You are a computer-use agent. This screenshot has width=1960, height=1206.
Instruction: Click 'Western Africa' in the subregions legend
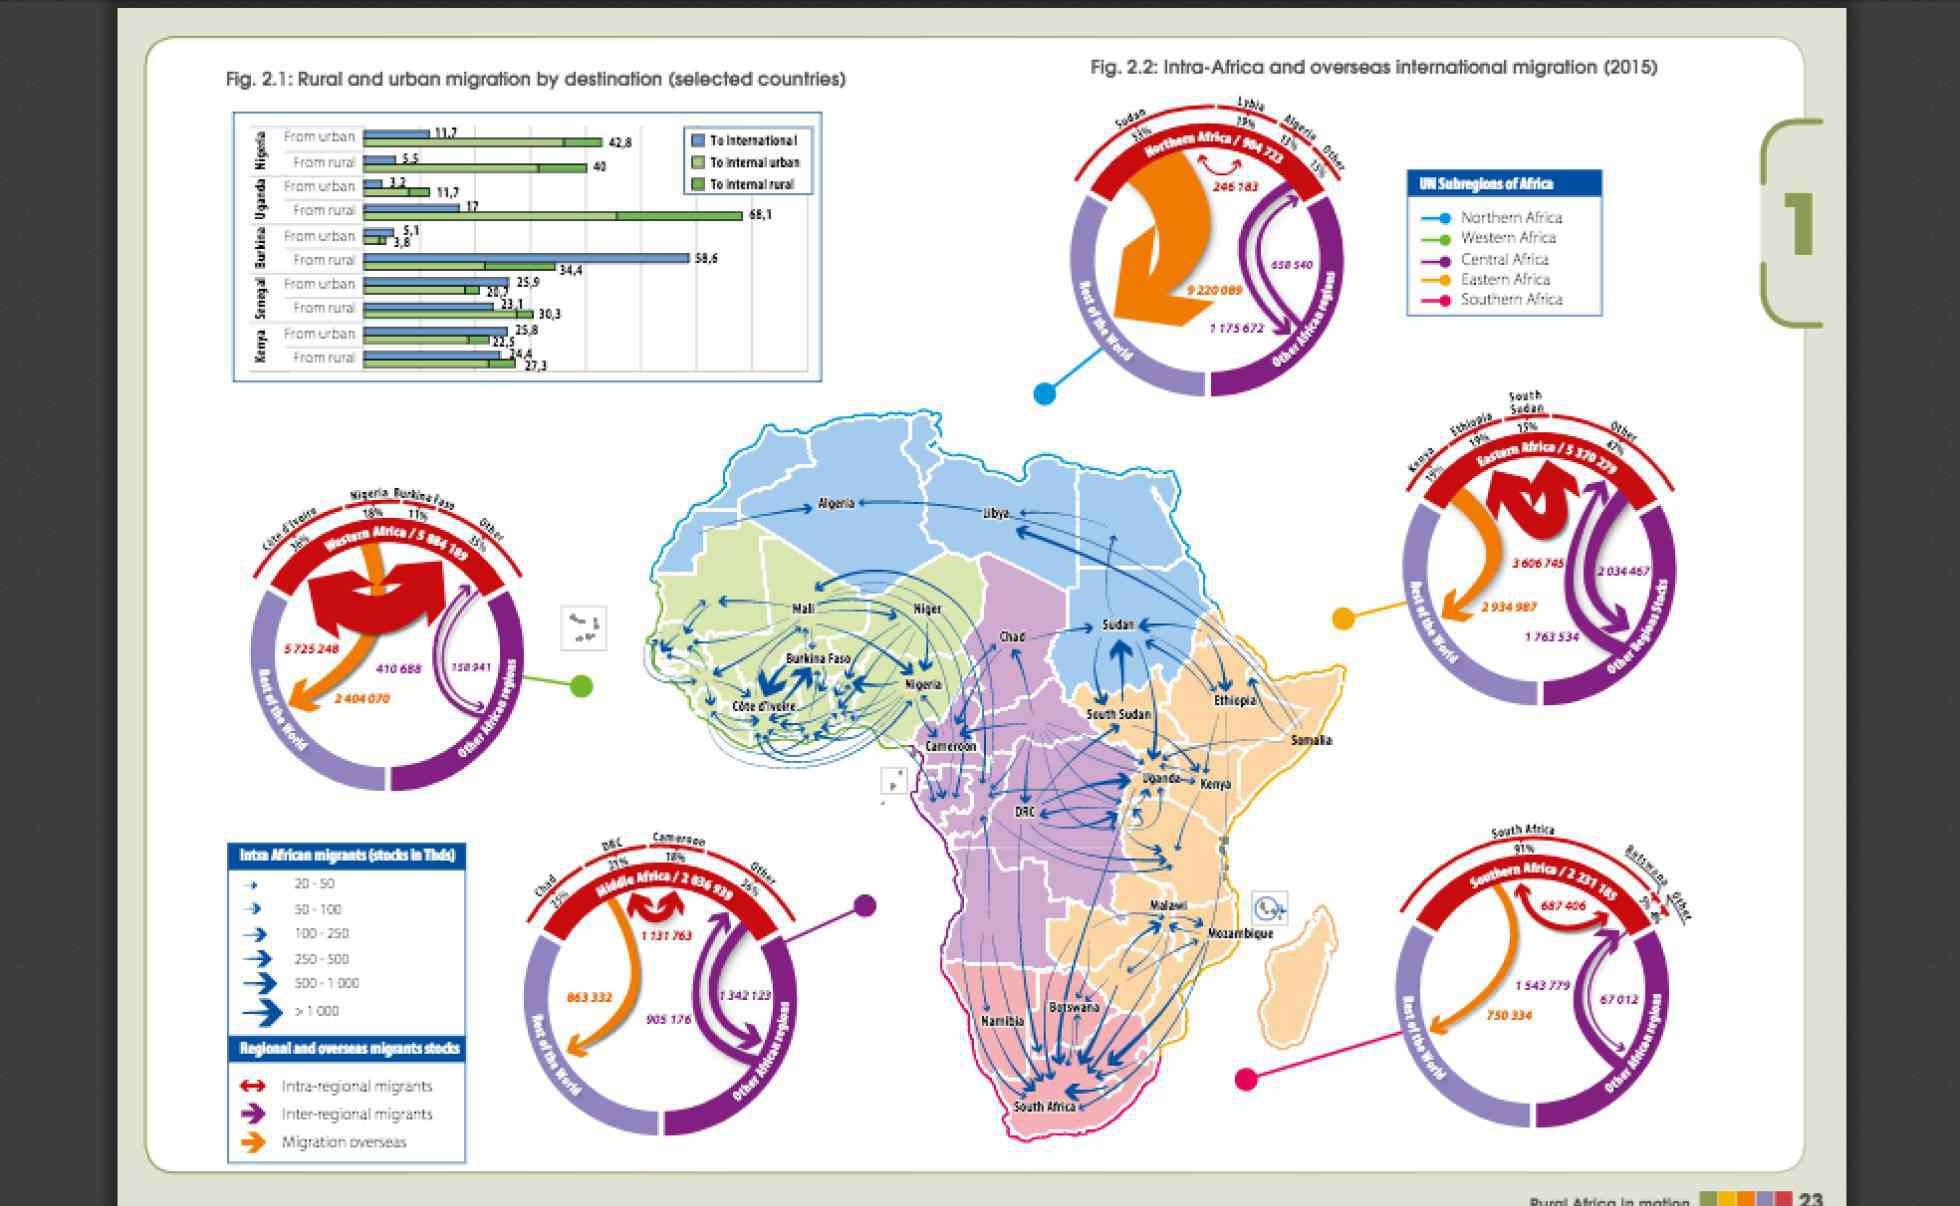[x=1508, y=238]
